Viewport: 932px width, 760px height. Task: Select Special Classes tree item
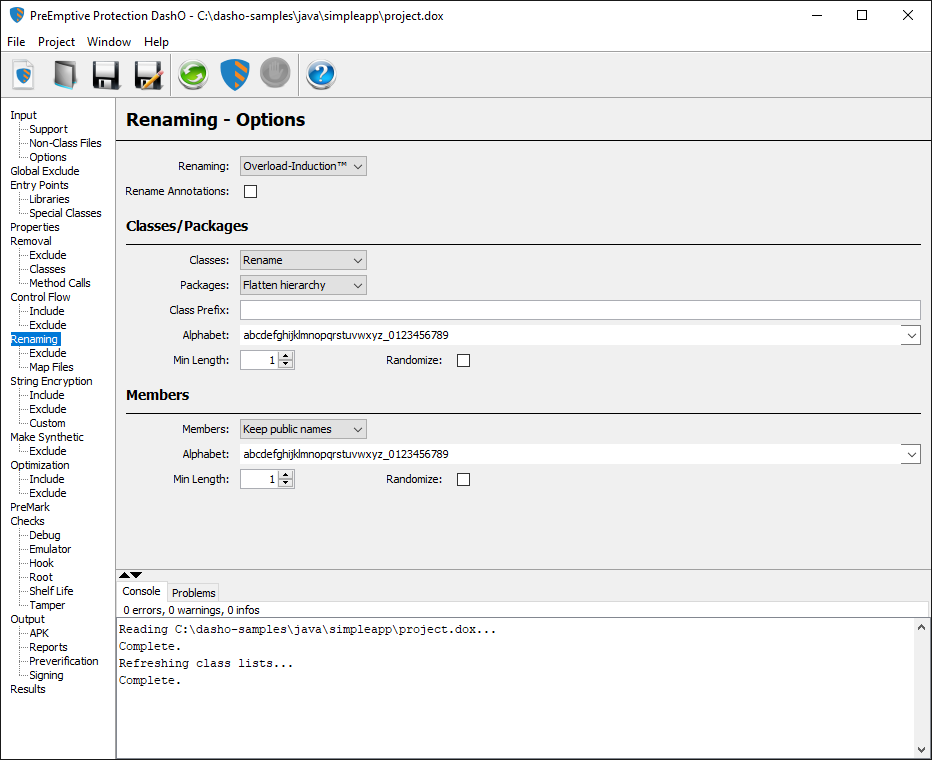pos(65,213)
